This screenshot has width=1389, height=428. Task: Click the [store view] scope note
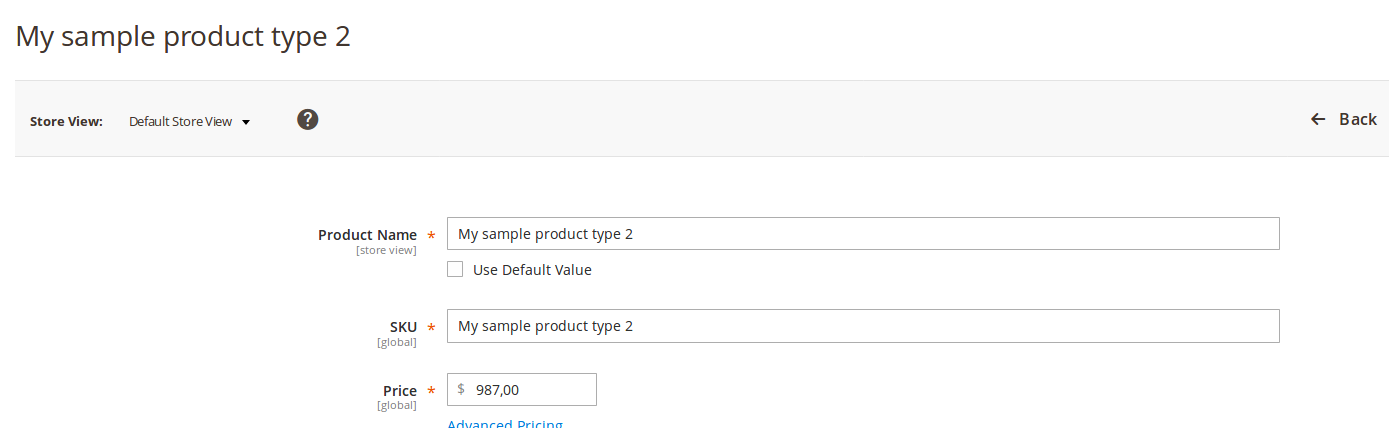point(386,250)
